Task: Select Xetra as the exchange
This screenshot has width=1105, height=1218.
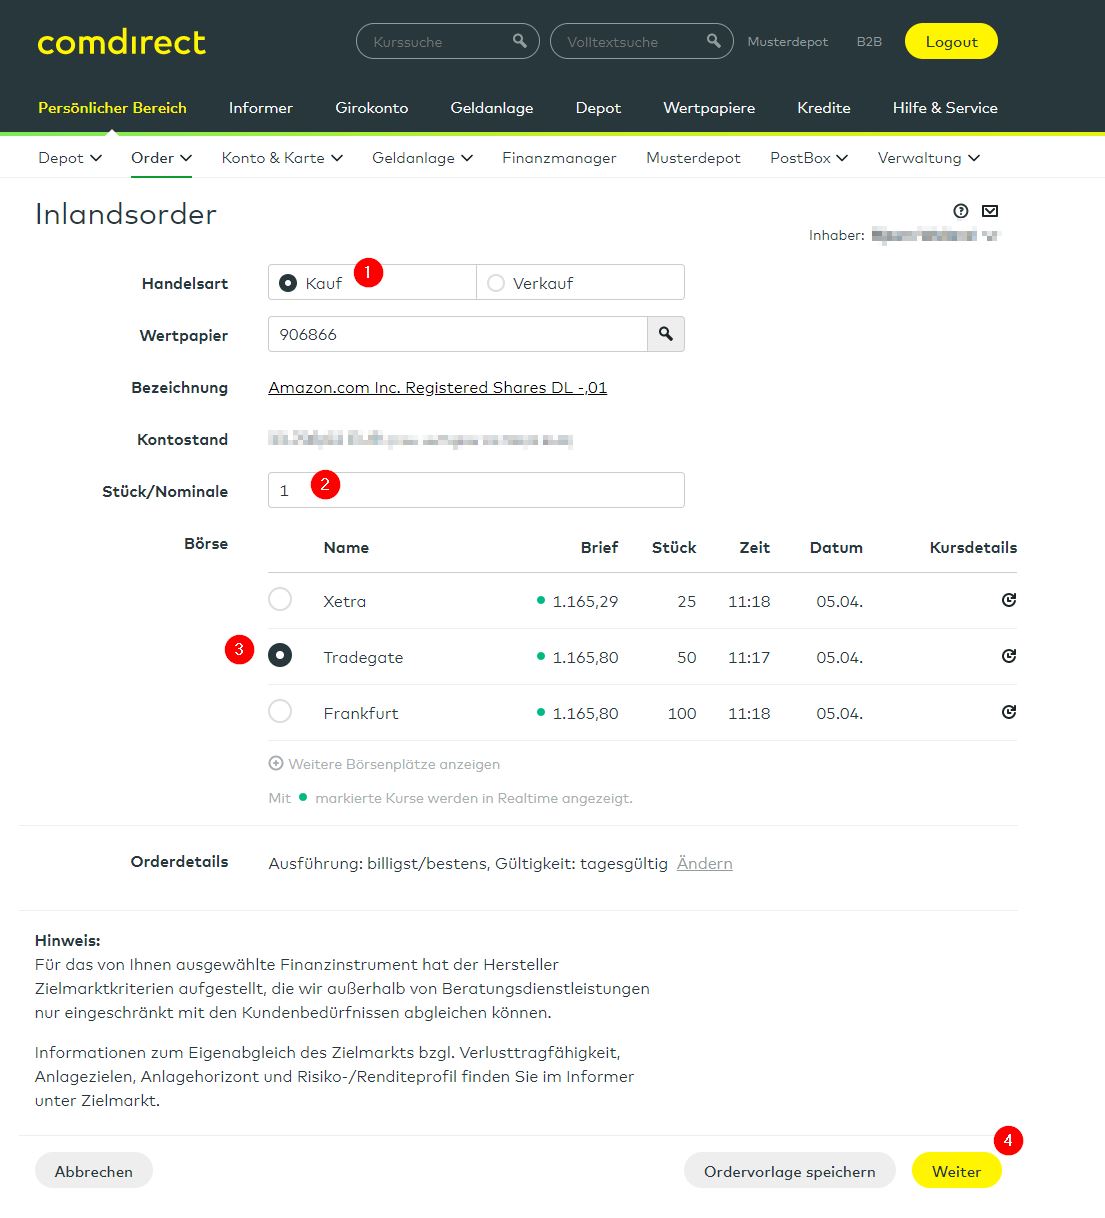Action: pyautogui.click(x=280, y=600)
